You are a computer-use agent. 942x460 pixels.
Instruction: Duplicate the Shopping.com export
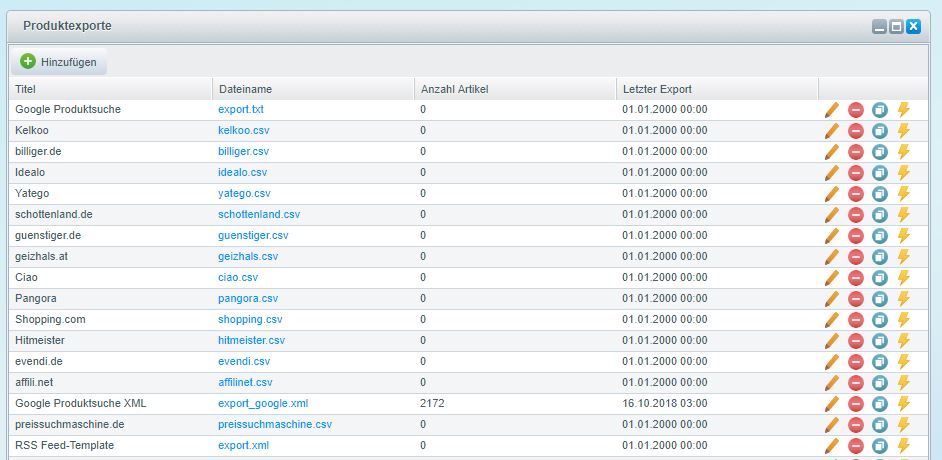pyautogui.click(x=880, y=319)
